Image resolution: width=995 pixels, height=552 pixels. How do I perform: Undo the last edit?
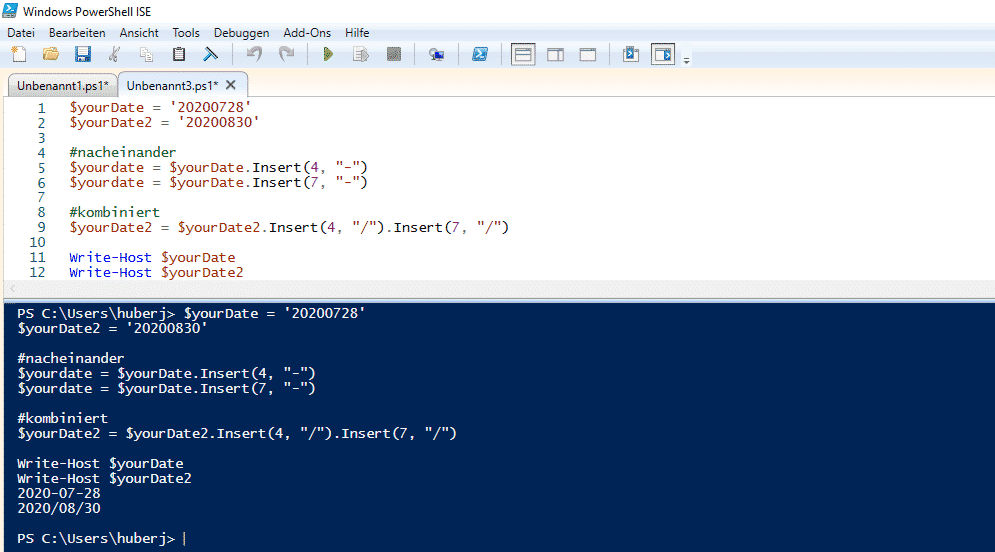(x=254, y=55)
